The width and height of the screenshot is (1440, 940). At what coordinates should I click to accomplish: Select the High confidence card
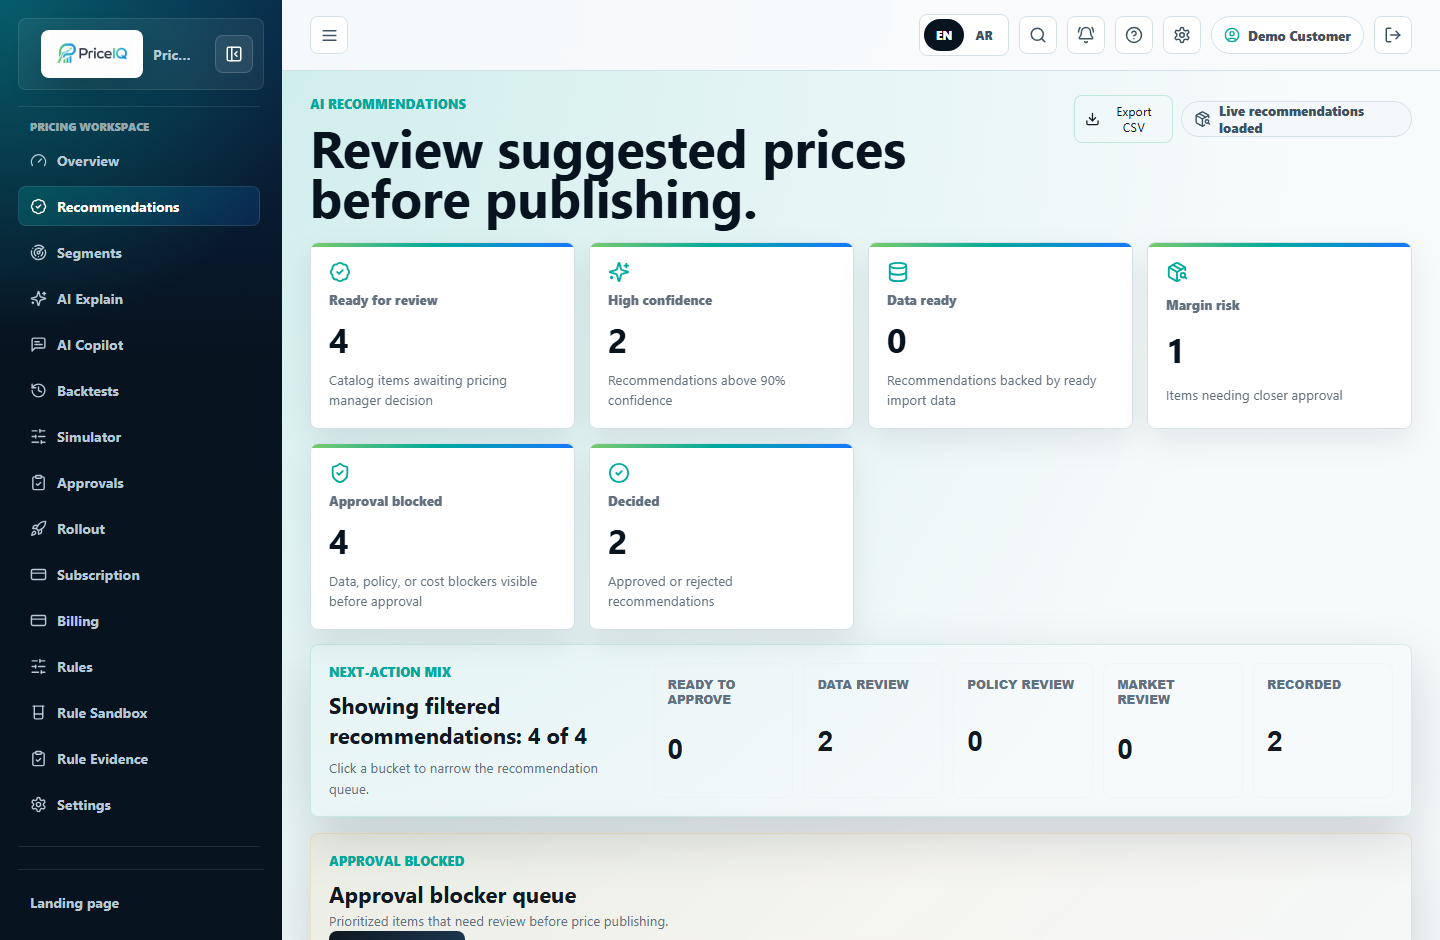tap(721, 335)
